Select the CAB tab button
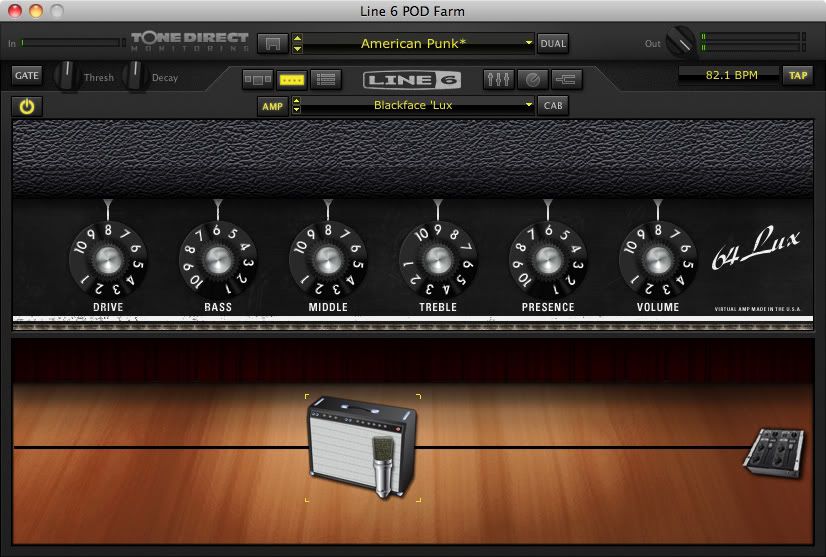 (x=553, y=106)
